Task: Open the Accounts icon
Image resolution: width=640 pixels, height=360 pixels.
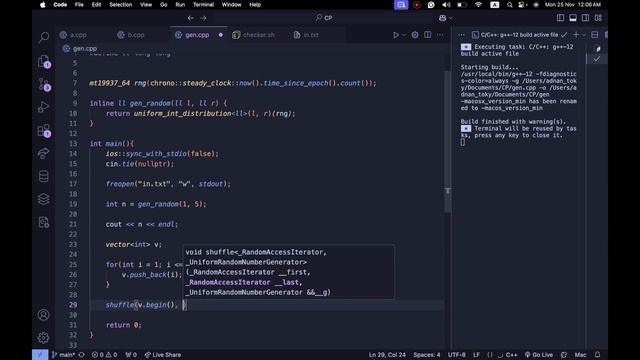Action: point(44,315)
